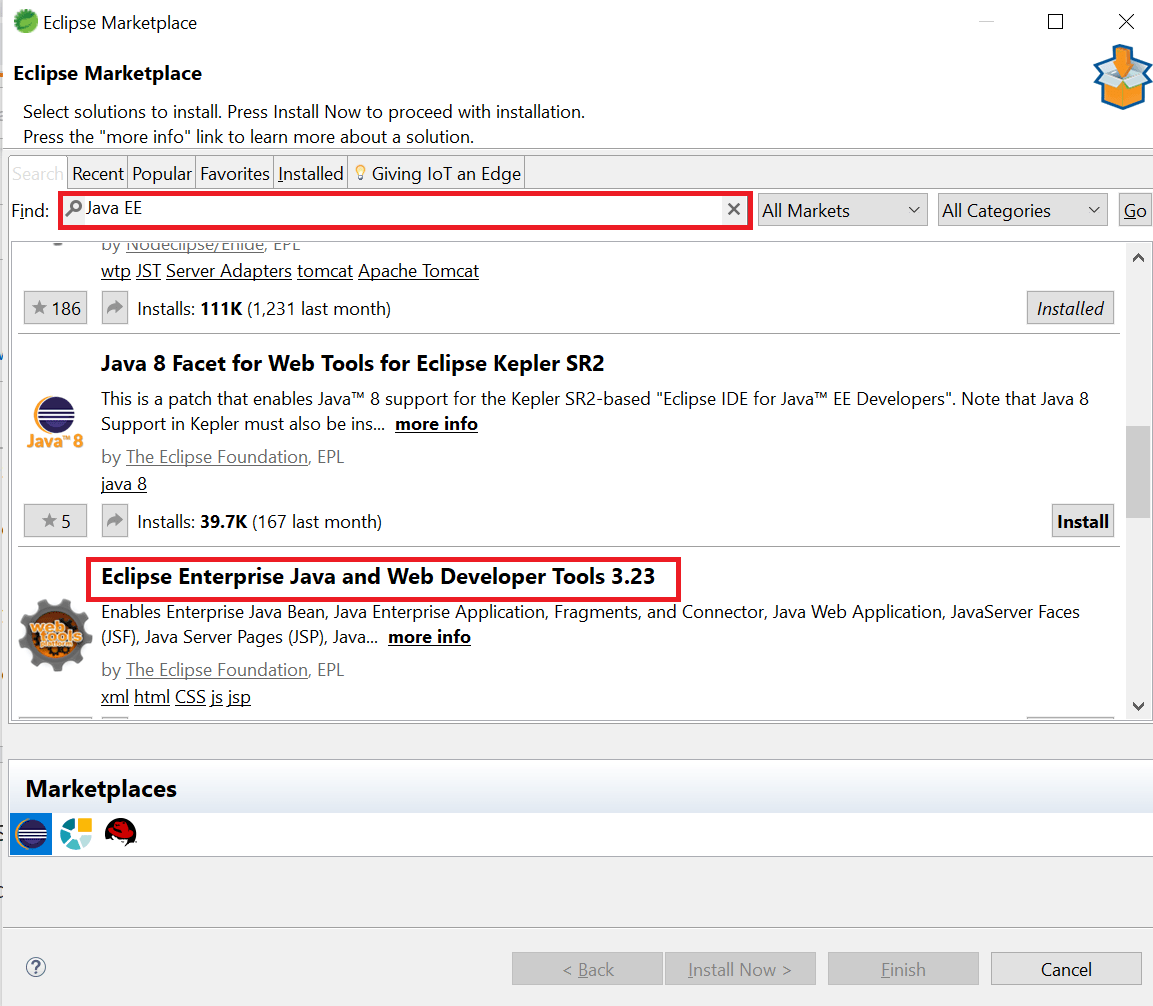Open the All Markets dropdown

pyautogui.click(x=843, y=210)
